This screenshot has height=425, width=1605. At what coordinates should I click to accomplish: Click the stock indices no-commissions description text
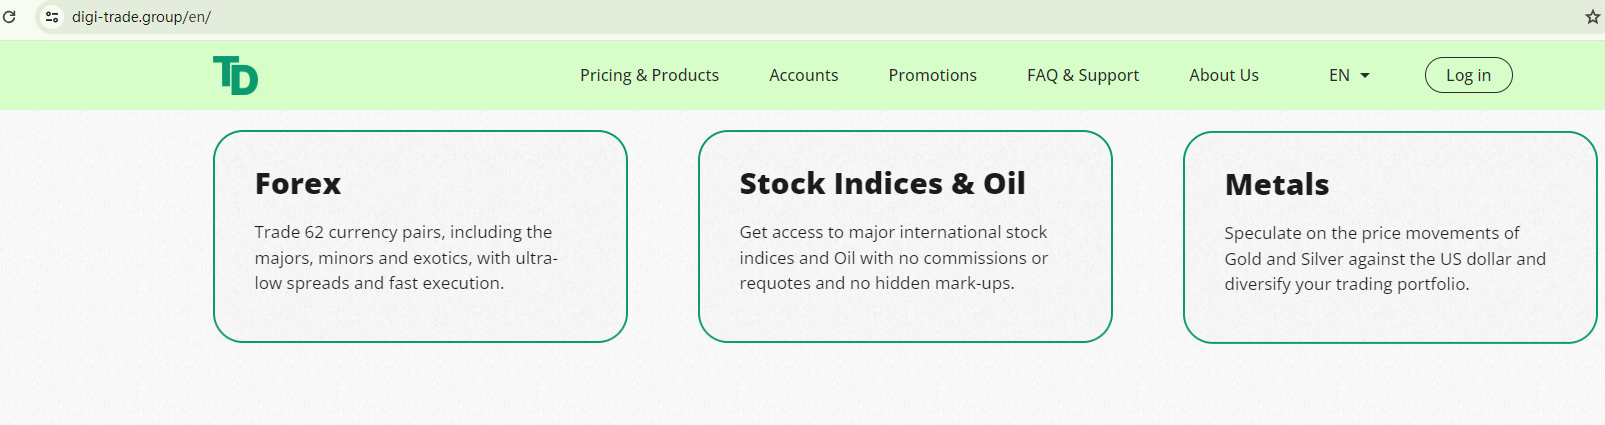click(893, 258)
